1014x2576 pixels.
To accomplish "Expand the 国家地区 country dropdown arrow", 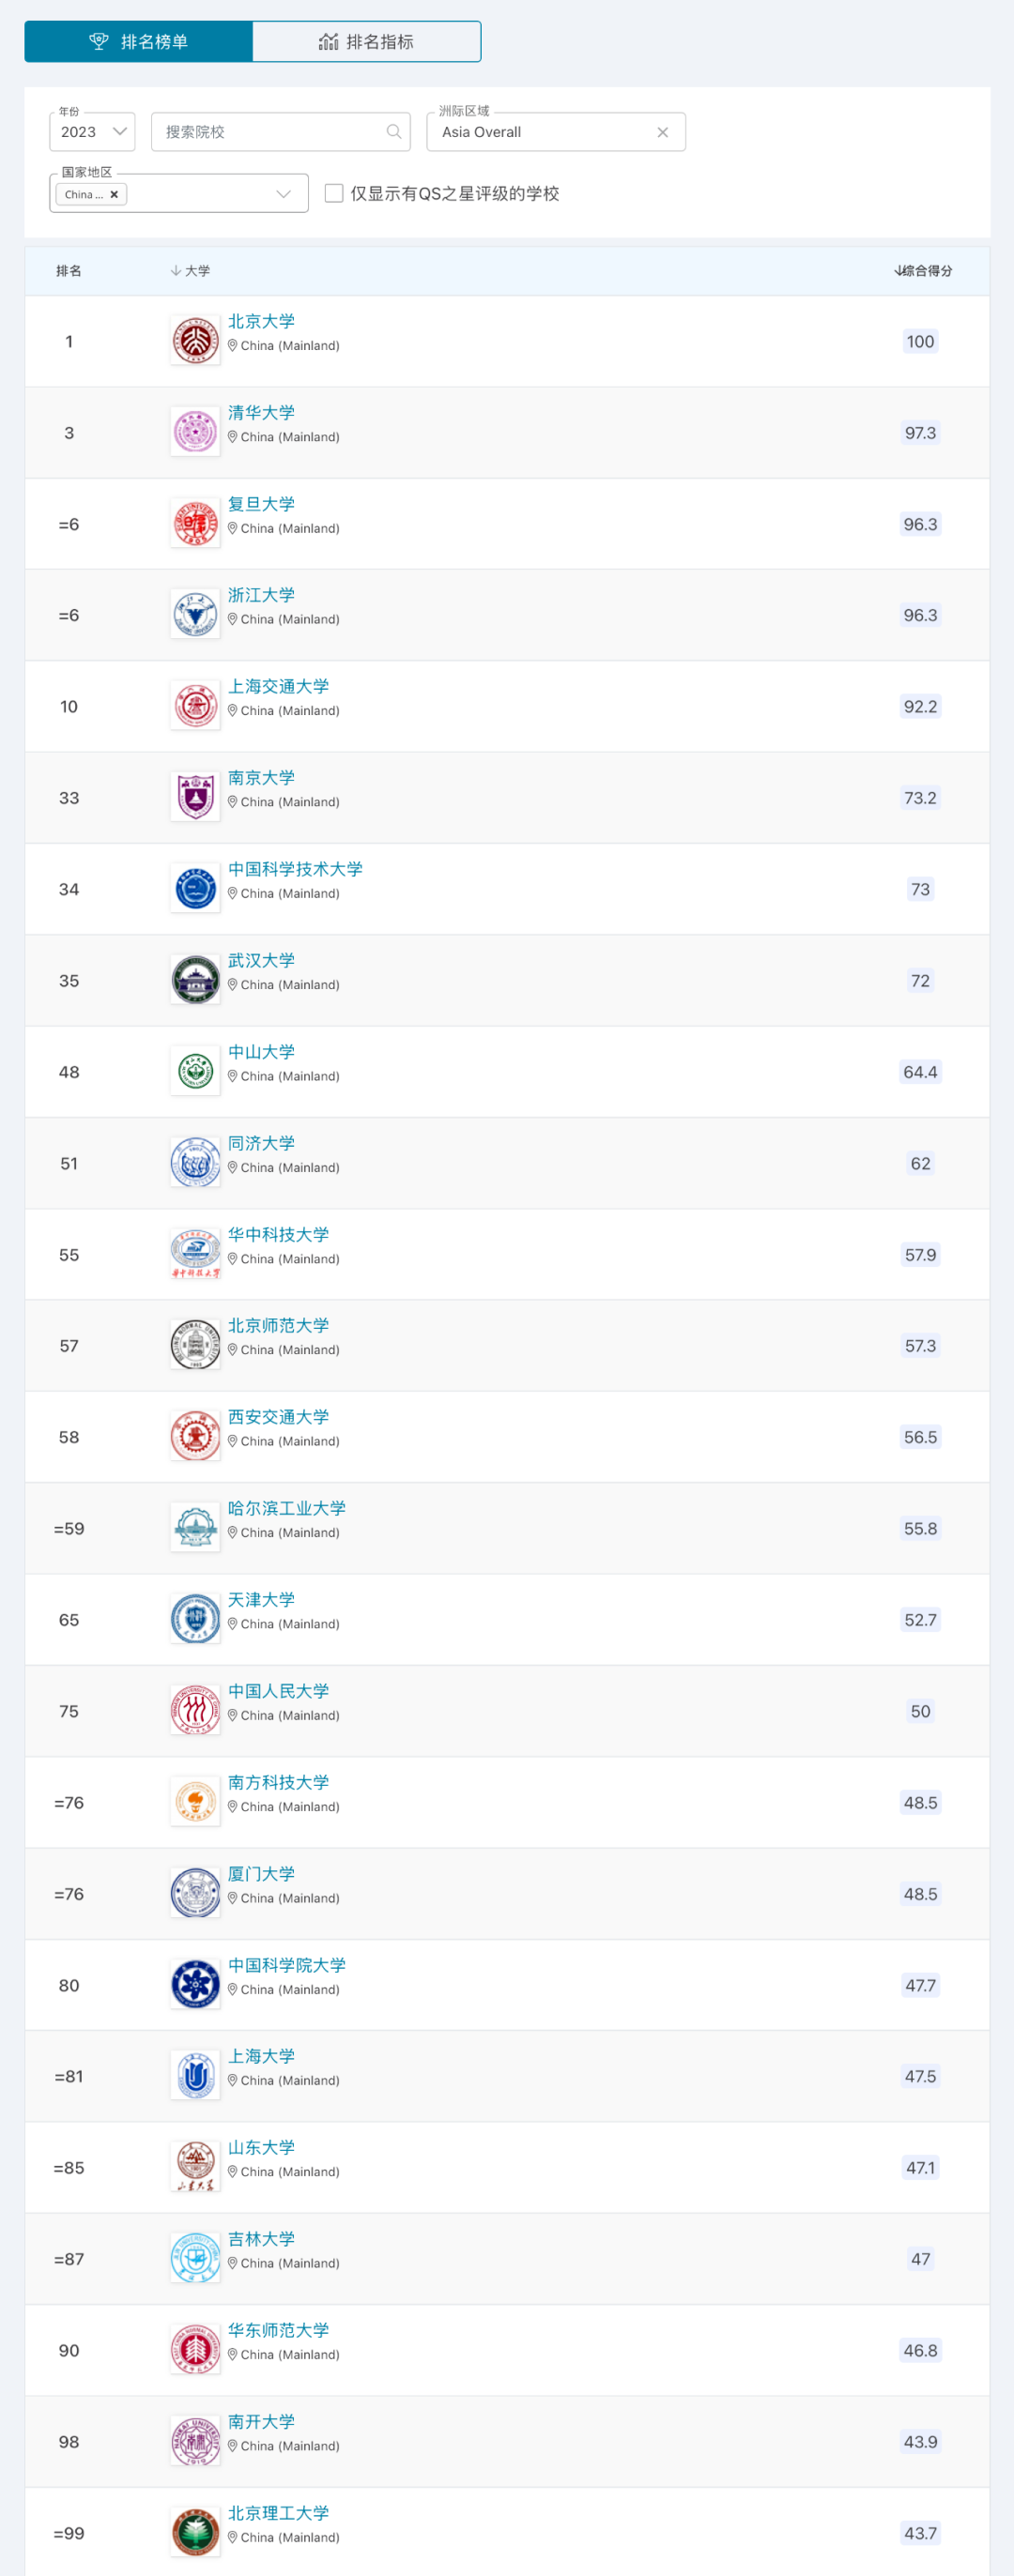I will coord(283,194).
